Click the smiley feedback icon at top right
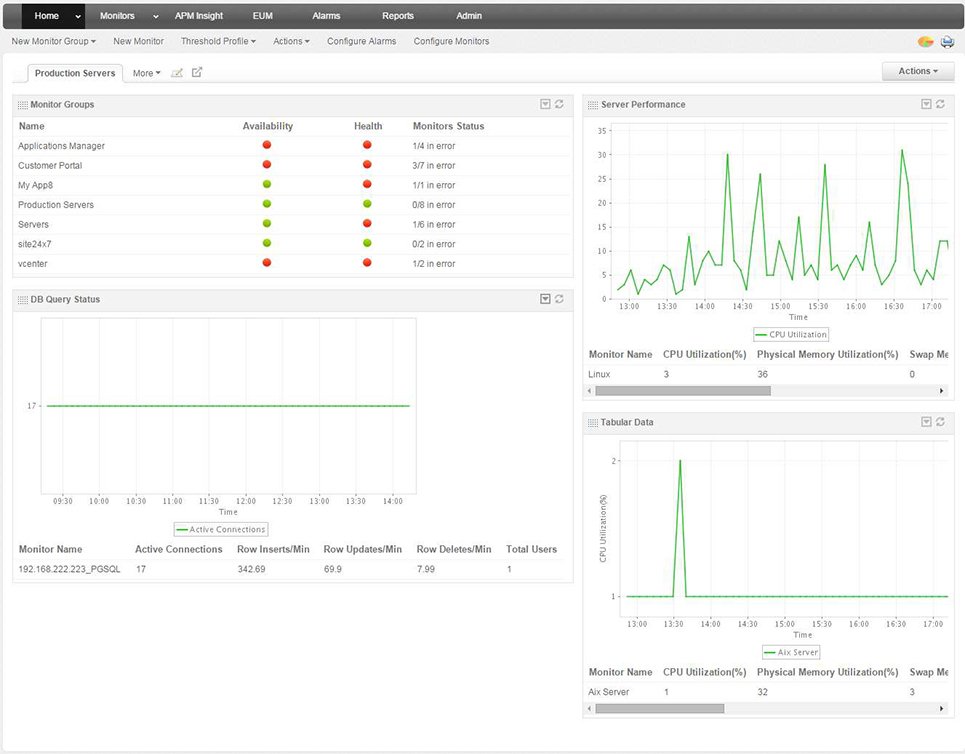This screenshot has width=965, height=754. click(x=925, y=41)
